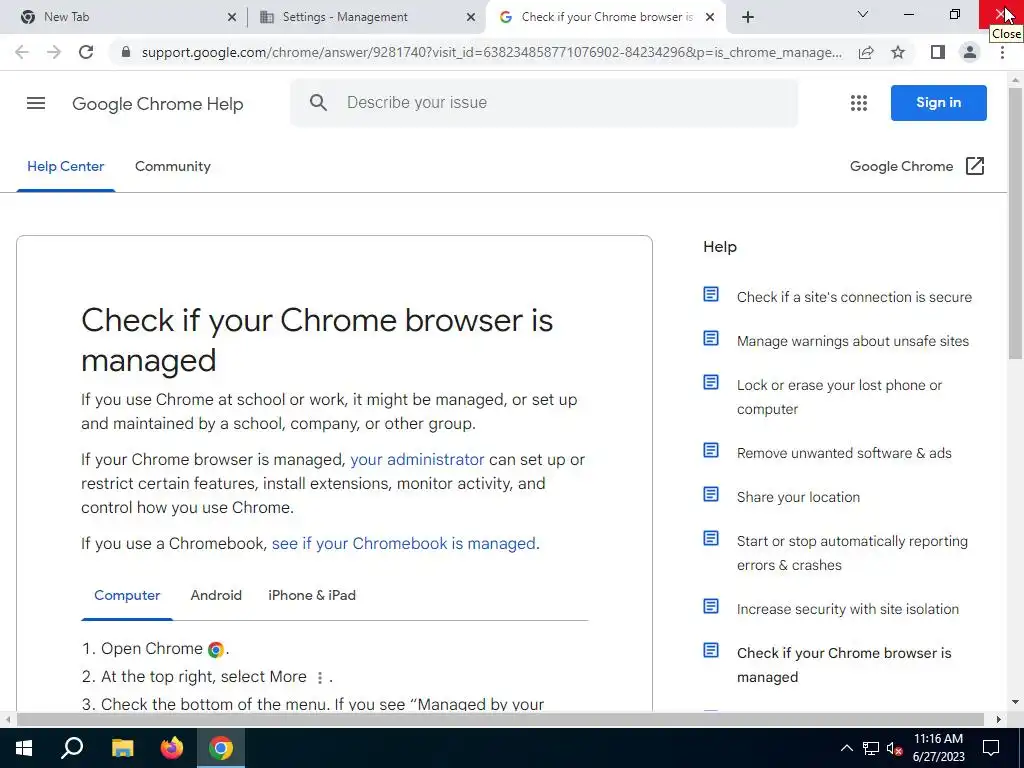
Task: Open the tab search dropdown
Action: tap(863, 14)
